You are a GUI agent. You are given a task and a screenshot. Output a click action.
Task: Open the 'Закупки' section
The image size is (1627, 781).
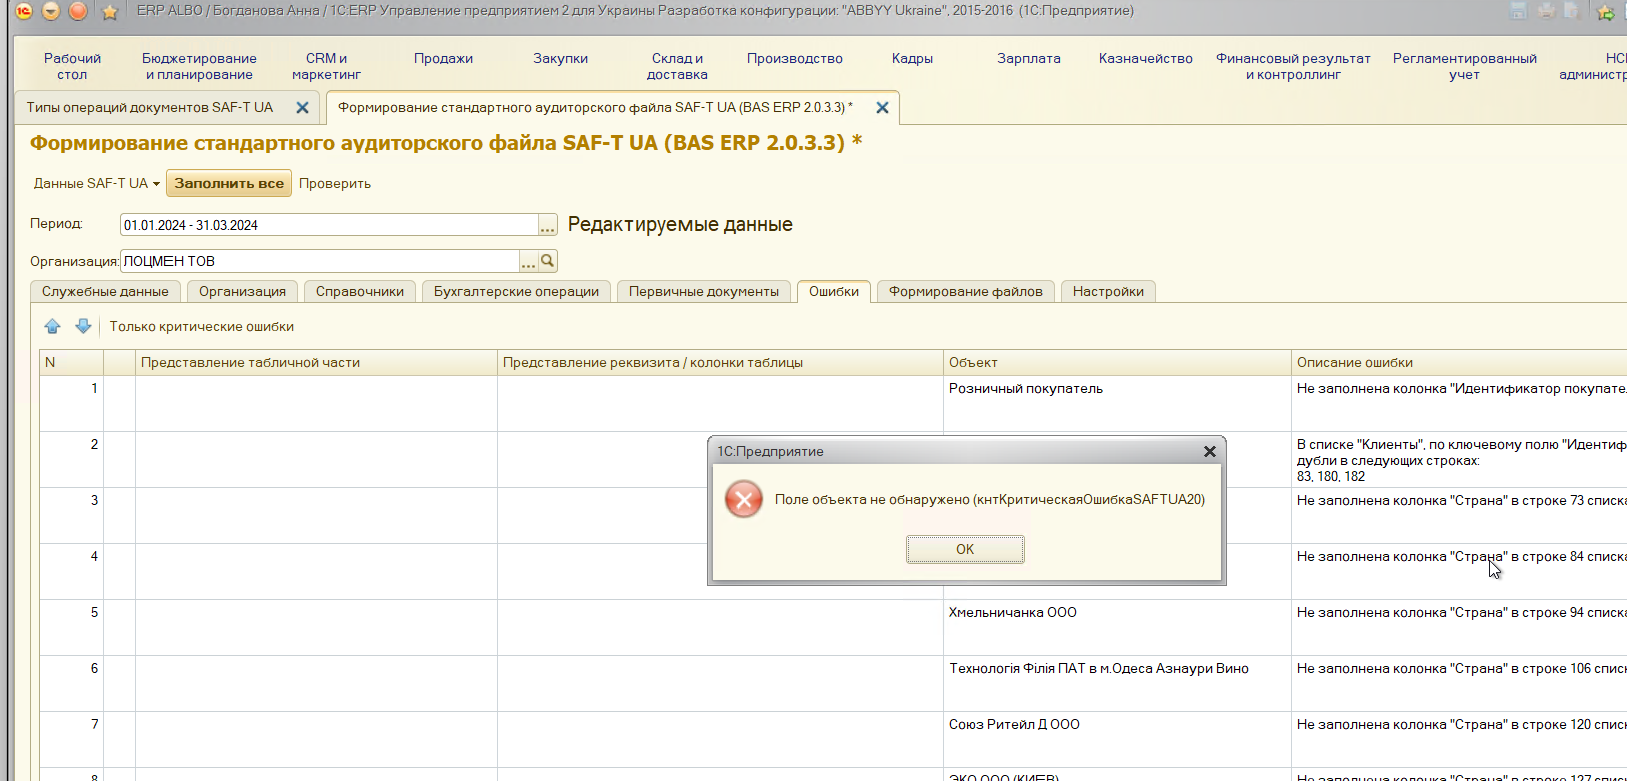coord(561,58)
